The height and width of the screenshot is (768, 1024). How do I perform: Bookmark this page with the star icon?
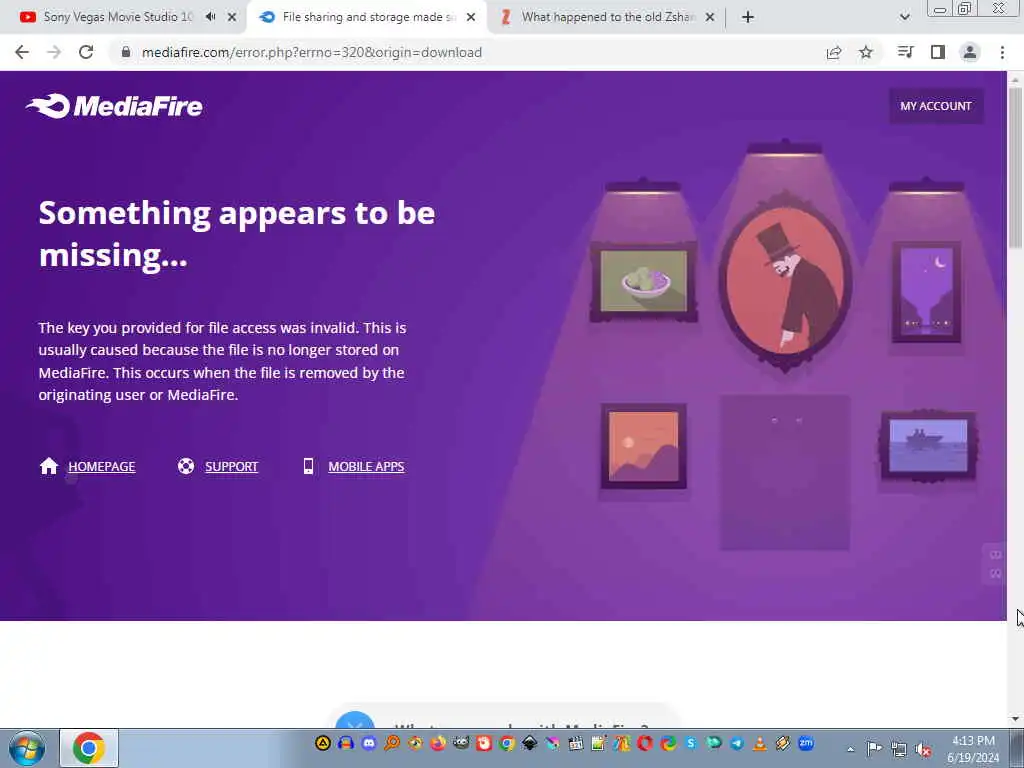coord(866,52)
